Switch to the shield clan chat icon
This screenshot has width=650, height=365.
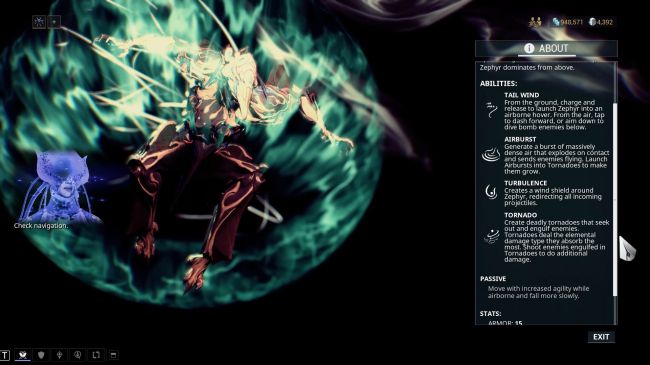(x=41, y=355)
